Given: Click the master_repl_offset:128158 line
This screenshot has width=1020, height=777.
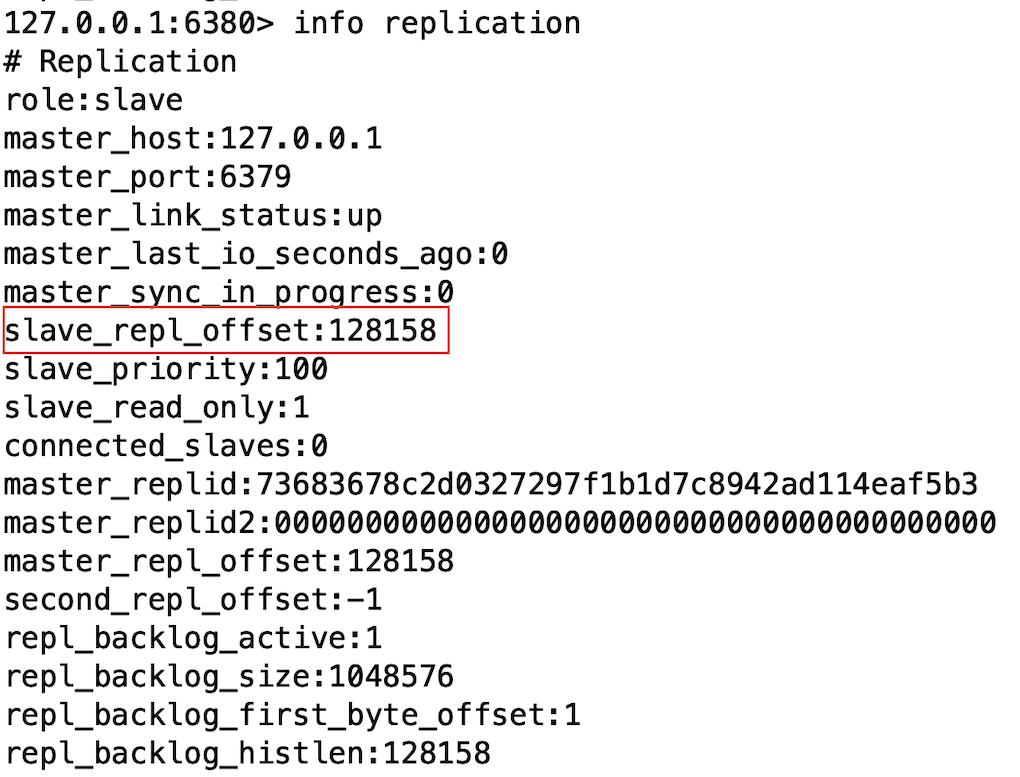Looking at the screenshot, I should (229, 561).
